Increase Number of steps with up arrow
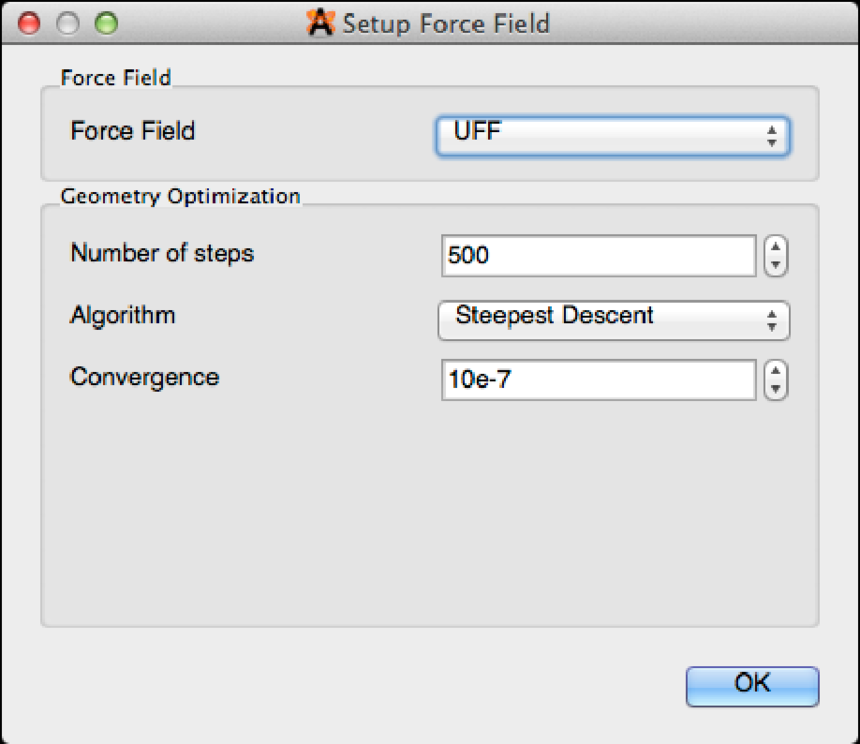This screenshot has width=860, height=744. pos(776,248)
